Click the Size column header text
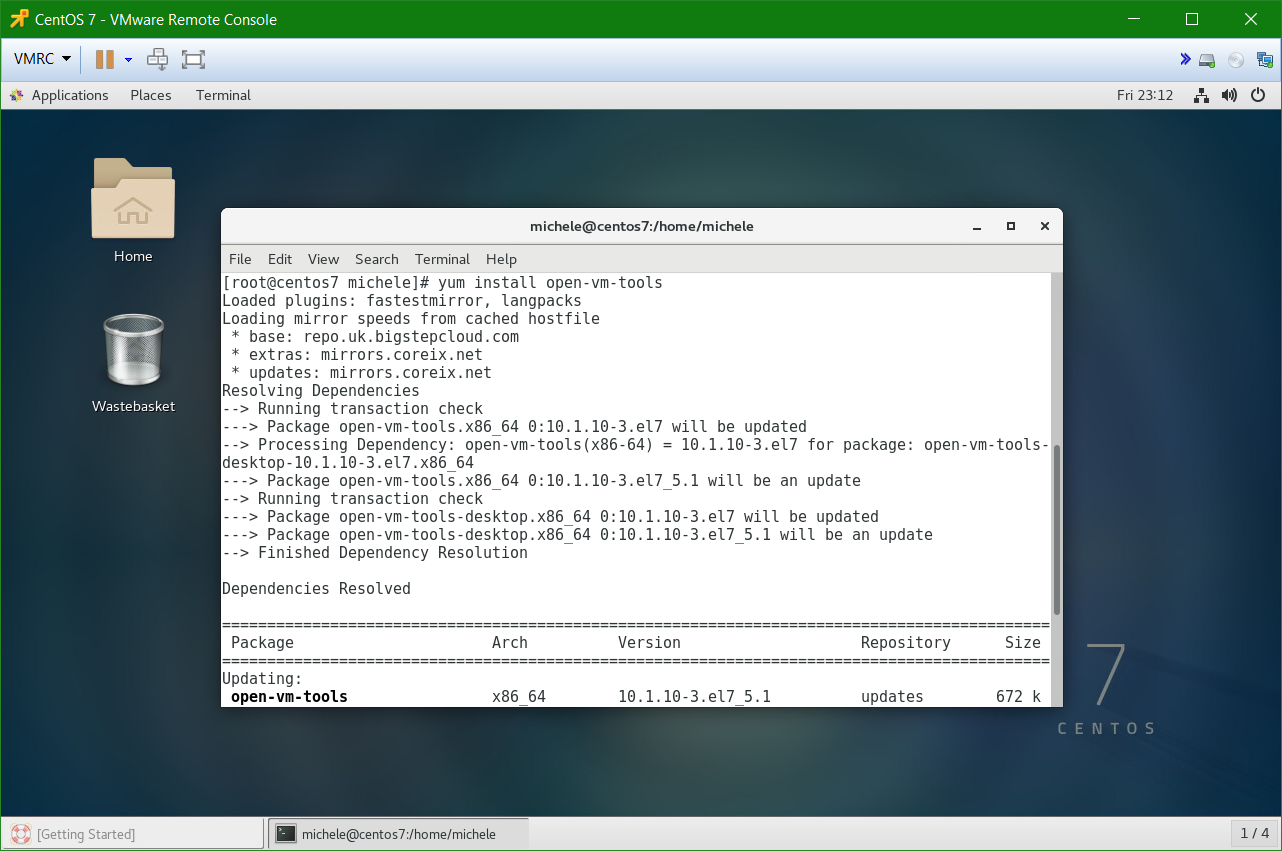 (x=1023, y=643)
